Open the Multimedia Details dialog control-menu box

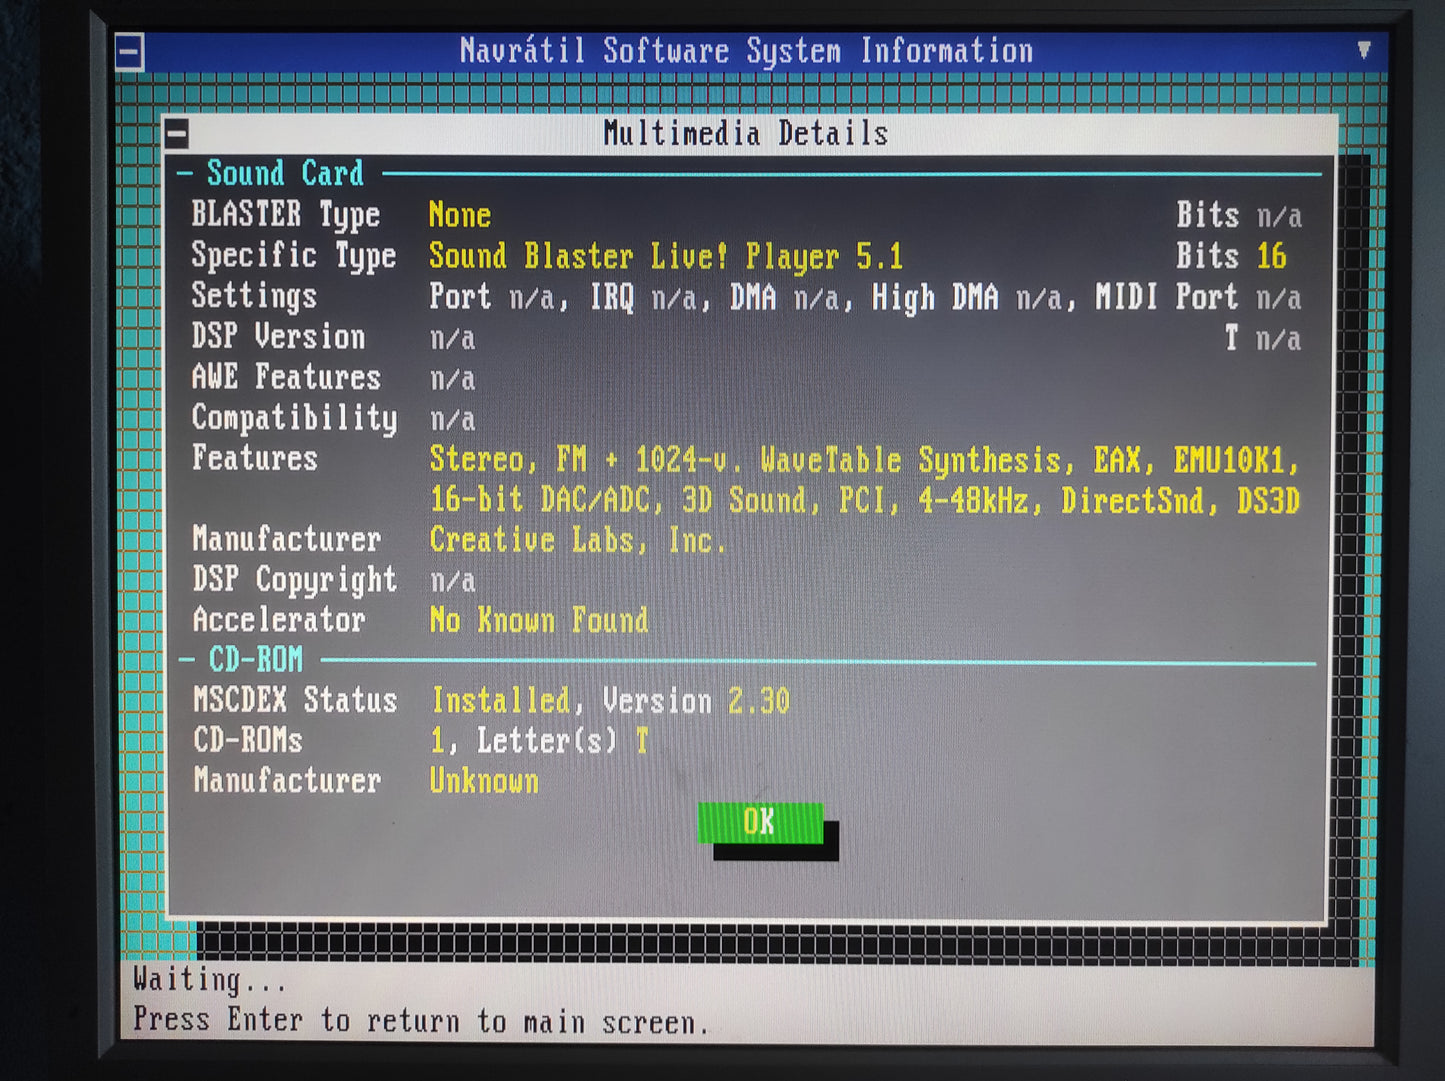tap(177, 133)
